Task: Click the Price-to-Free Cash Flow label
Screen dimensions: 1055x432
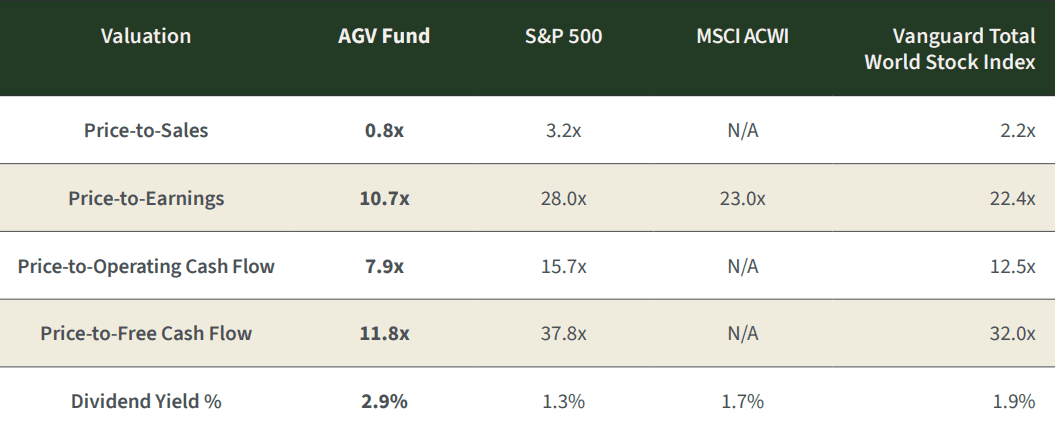Action: point(146,334)
